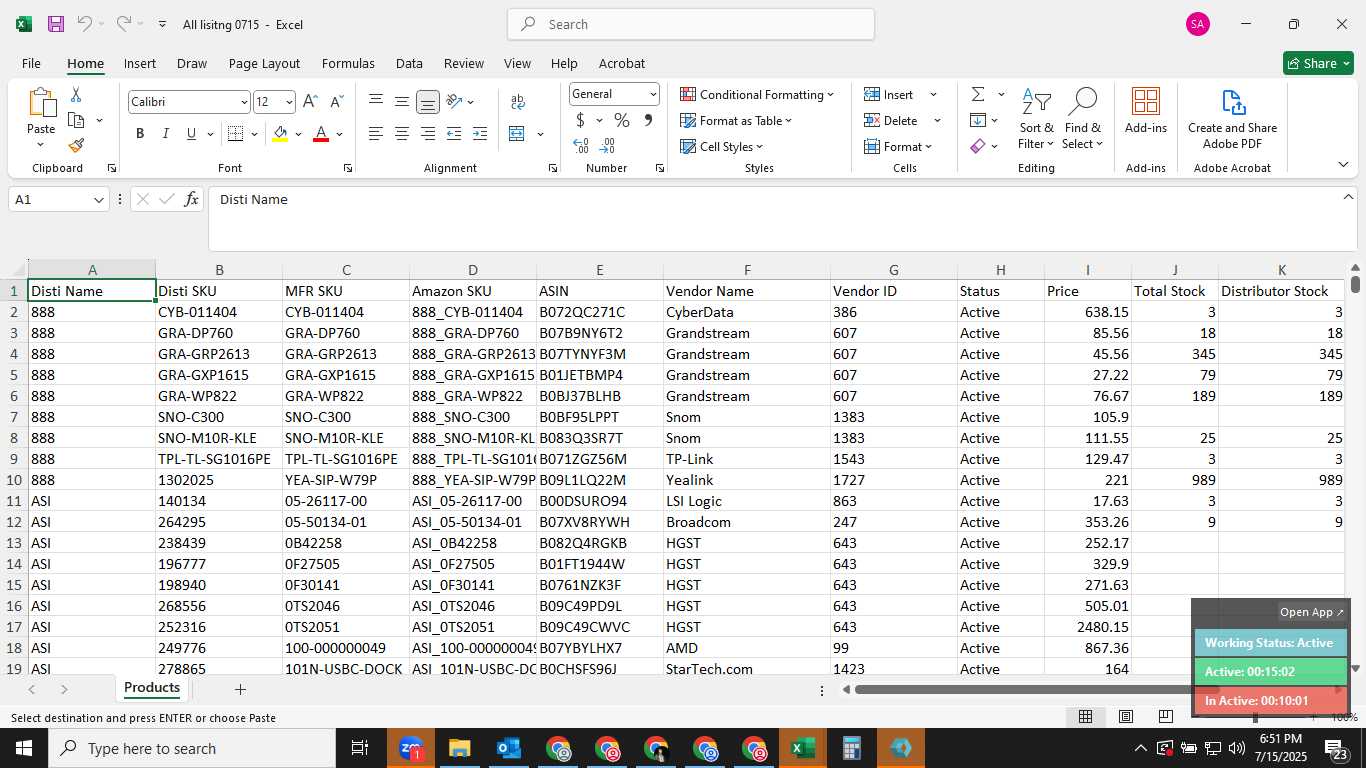Viewport: 1366px width, 768px height.
Task: Click the Search box in title bar
Action: 691,24
